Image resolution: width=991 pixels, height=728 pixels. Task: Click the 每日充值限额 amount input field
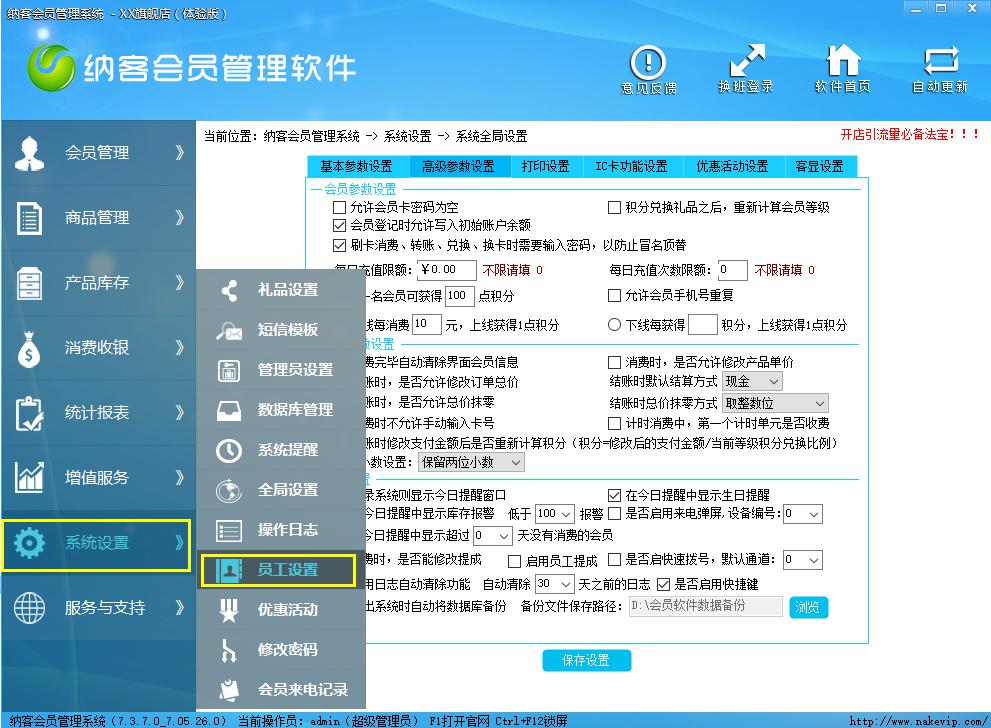pyautogui.click(x=447, y=270)
